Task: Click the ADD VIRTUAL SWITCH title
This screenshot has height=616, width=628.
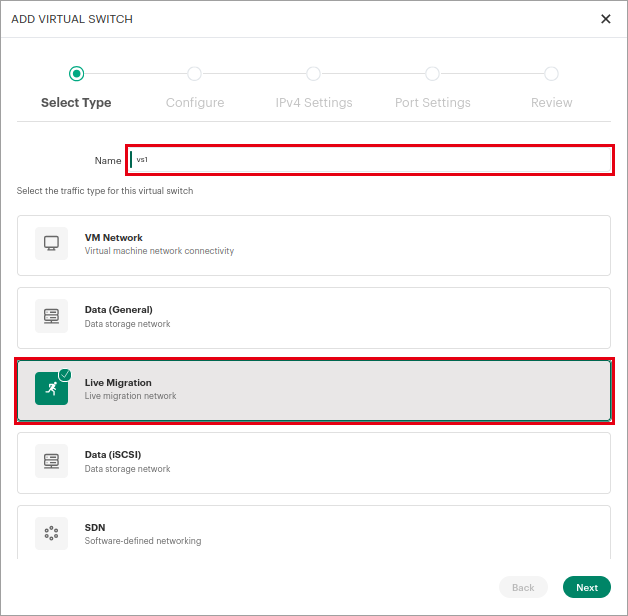Action: point(72,19)
